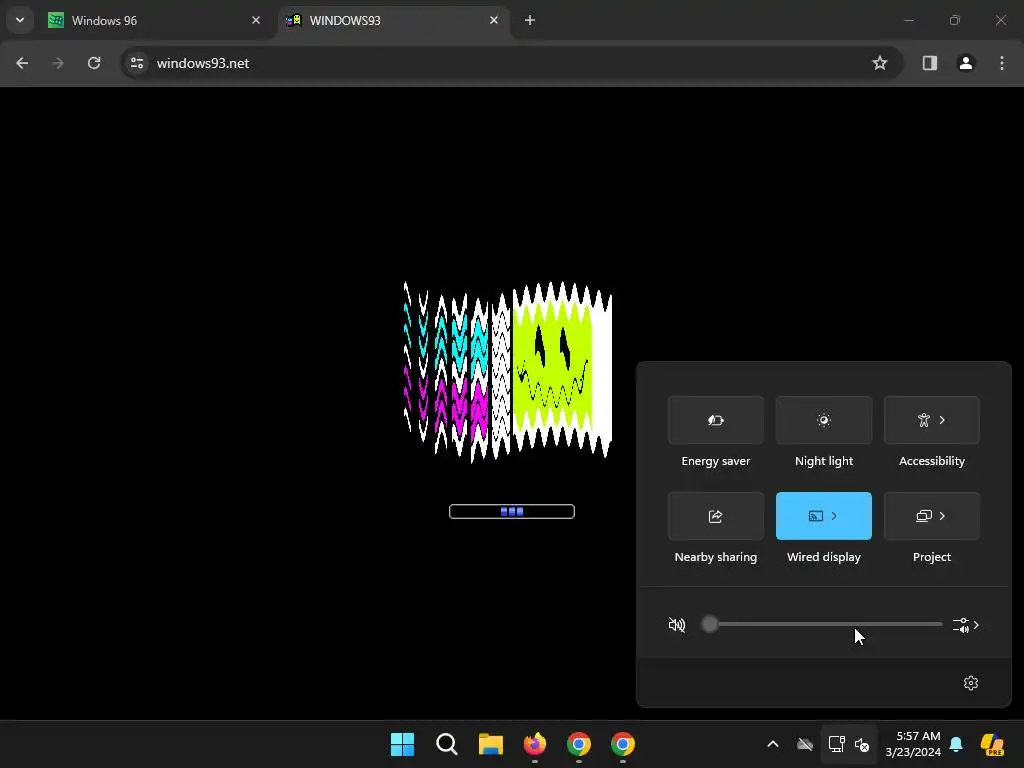Click the windows93.net address bar

(x=511, y=63)
